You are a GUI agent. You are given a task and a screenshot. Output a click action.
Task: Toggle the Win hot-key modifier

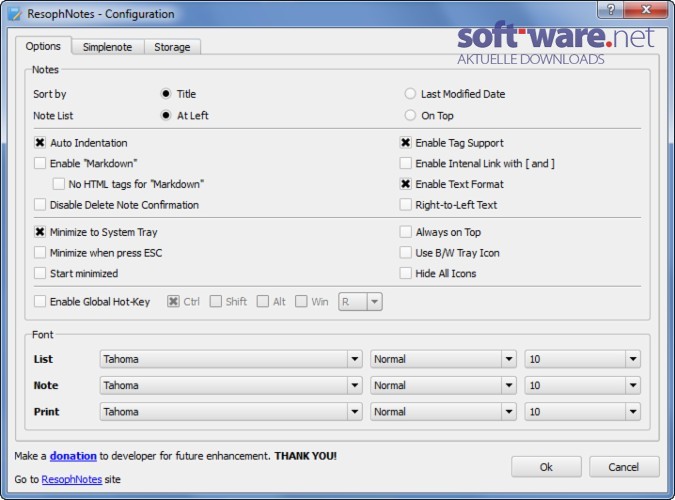tap(301, 301)
